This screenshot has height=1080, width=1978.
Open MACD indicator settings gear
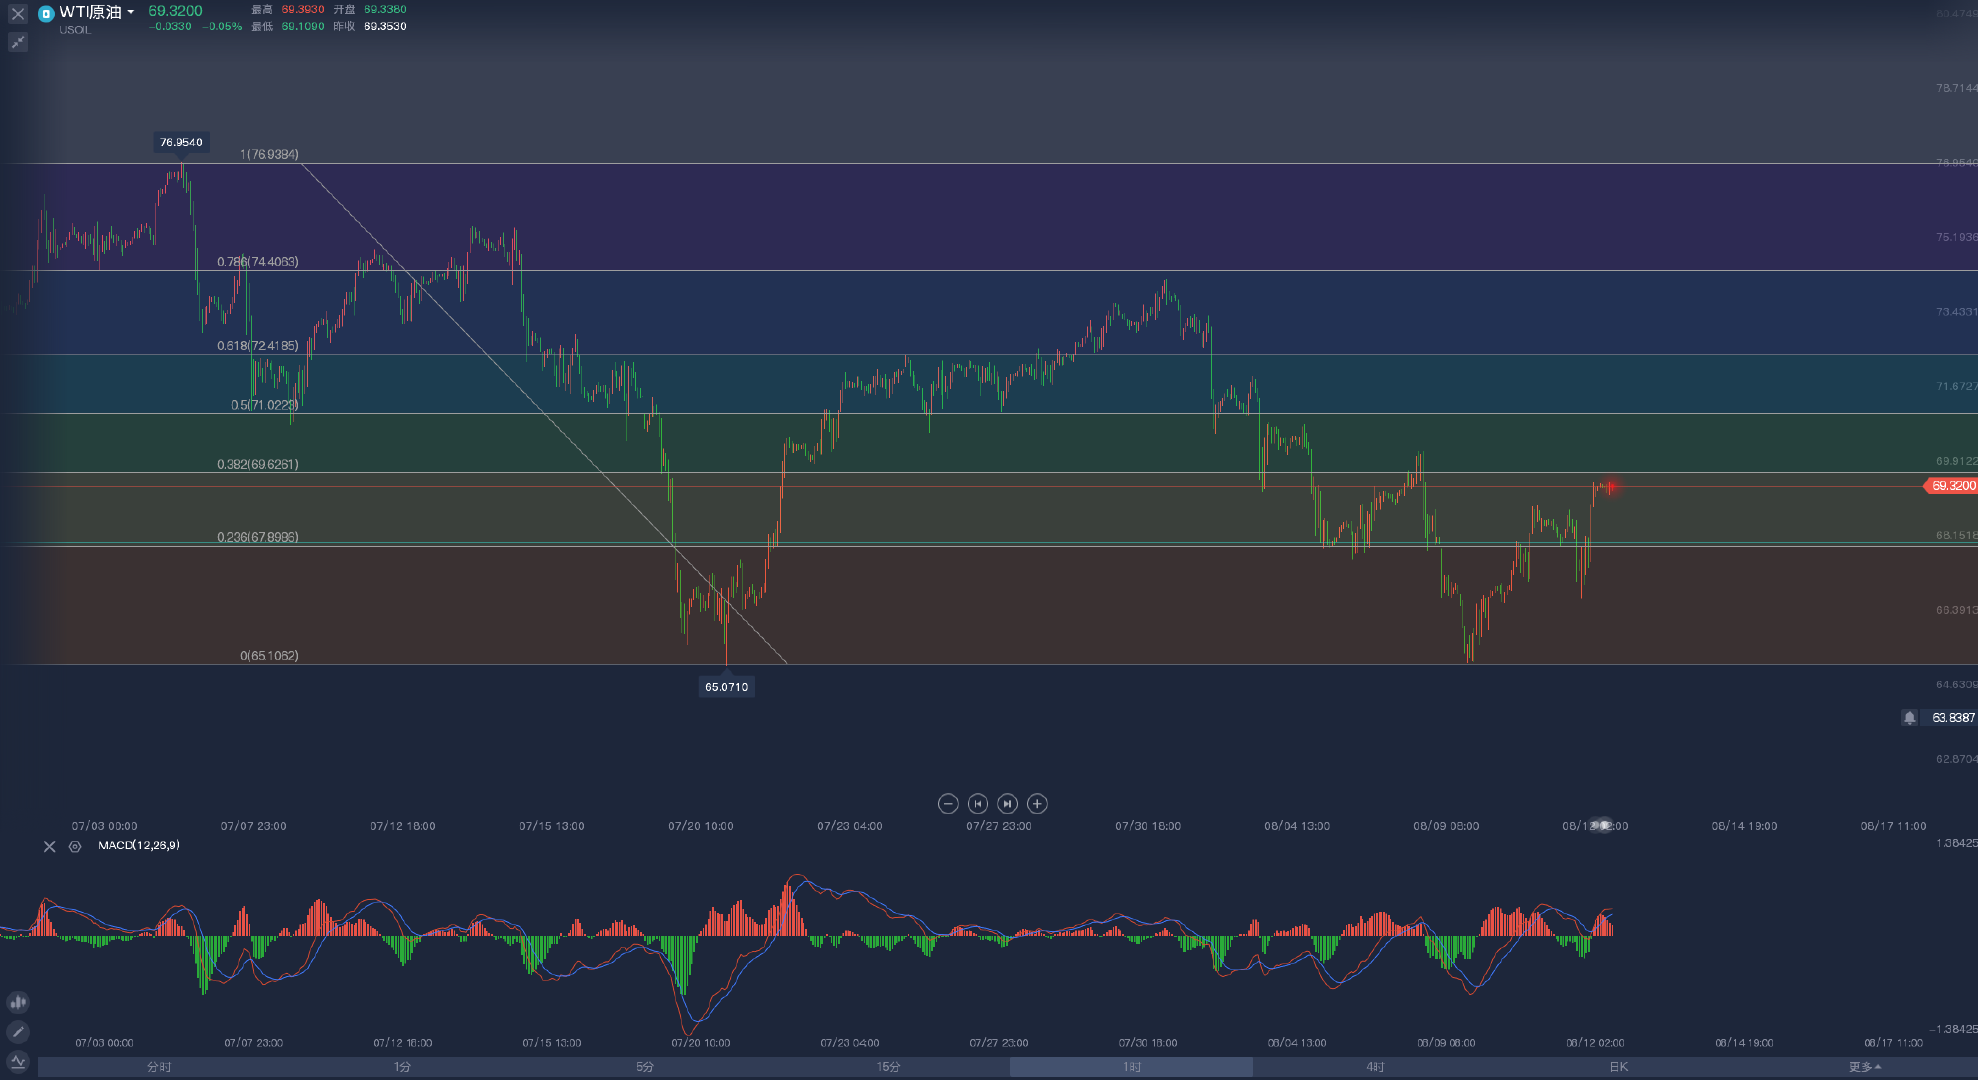tap(75, 846)
